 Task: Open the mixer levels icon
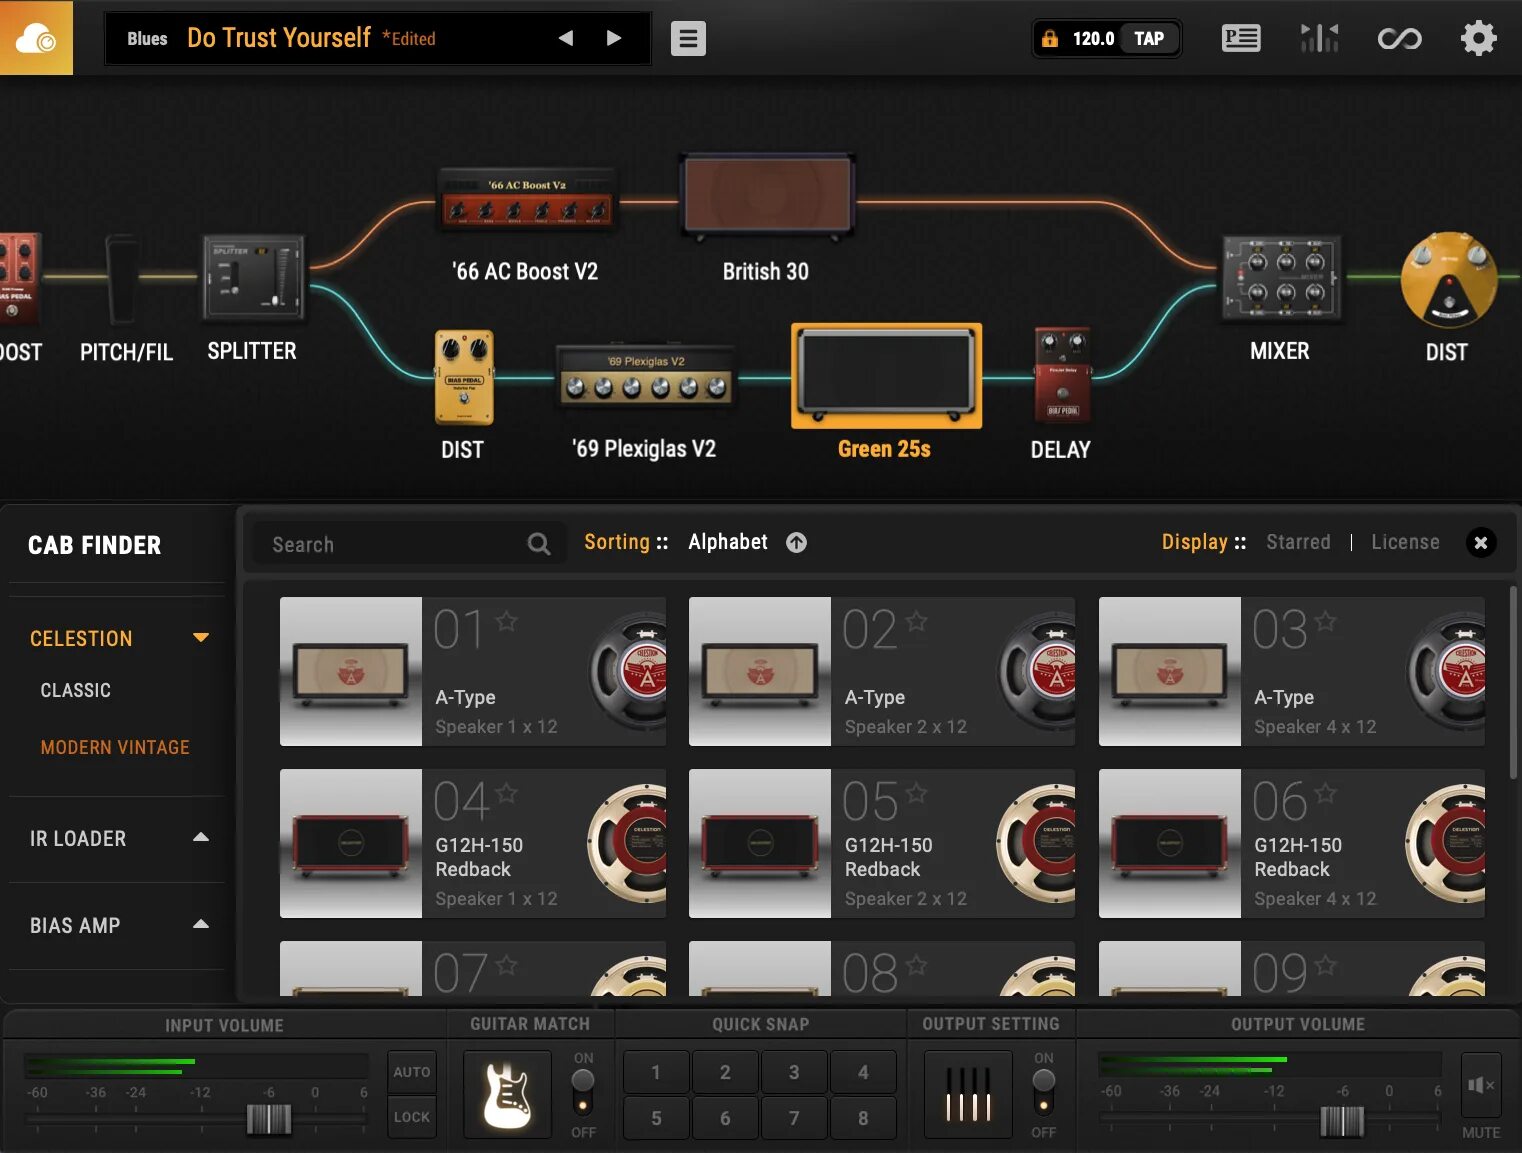click(1319, 39)
